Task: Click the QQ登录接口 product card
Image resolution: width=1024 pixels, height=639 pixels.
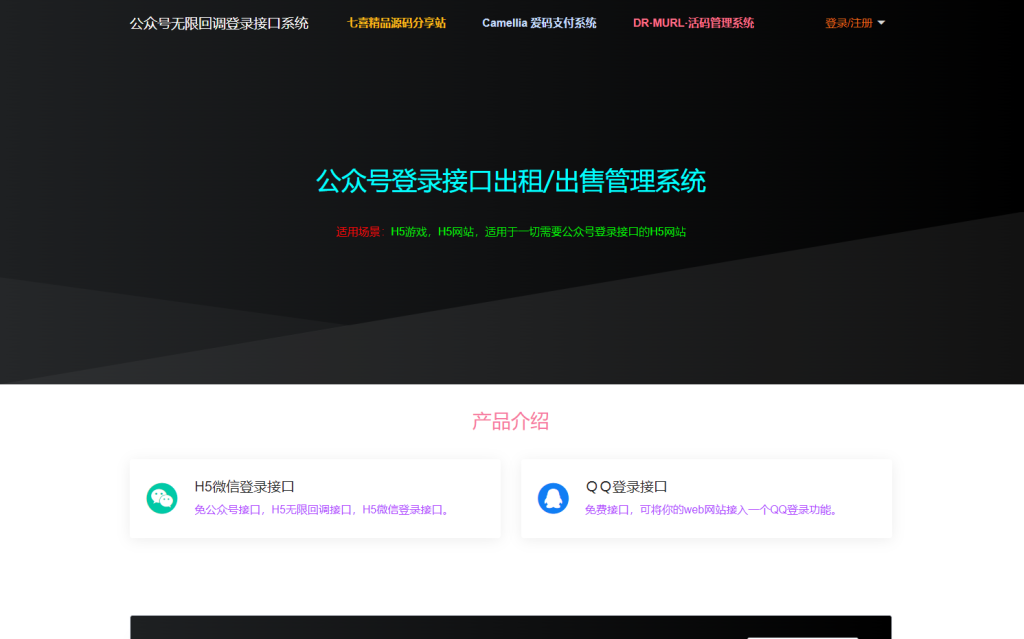Action: pyautogui.click(x=705, y=497)
